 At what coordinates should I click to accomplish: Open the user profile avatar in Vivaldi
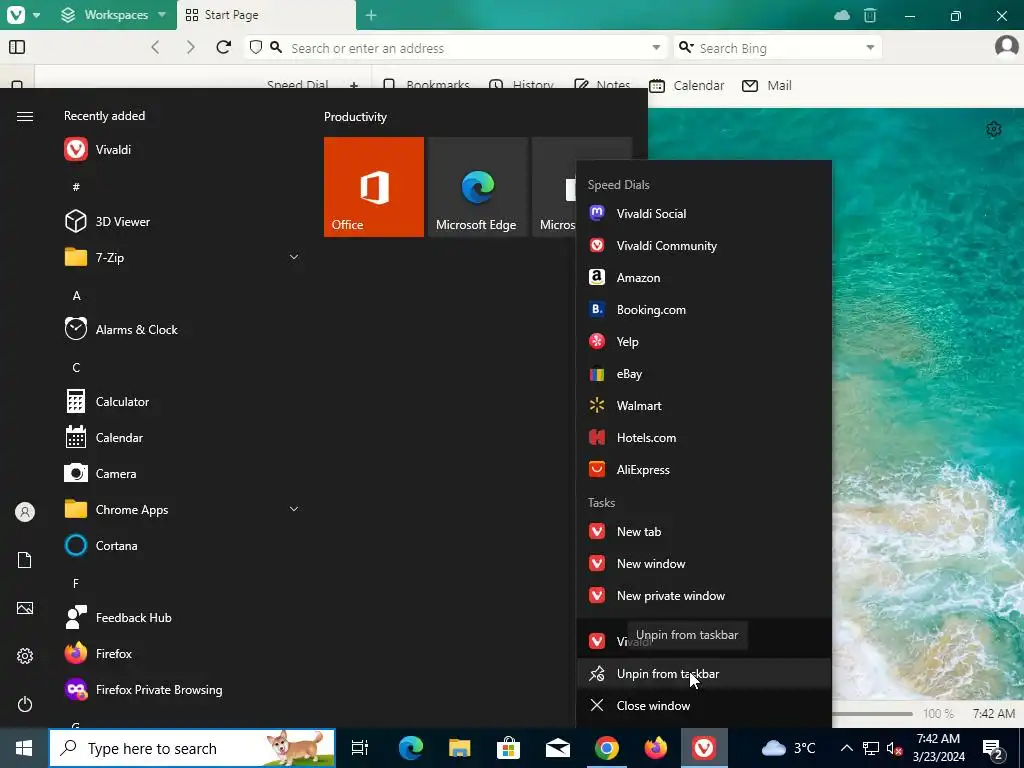point(1006,46)
